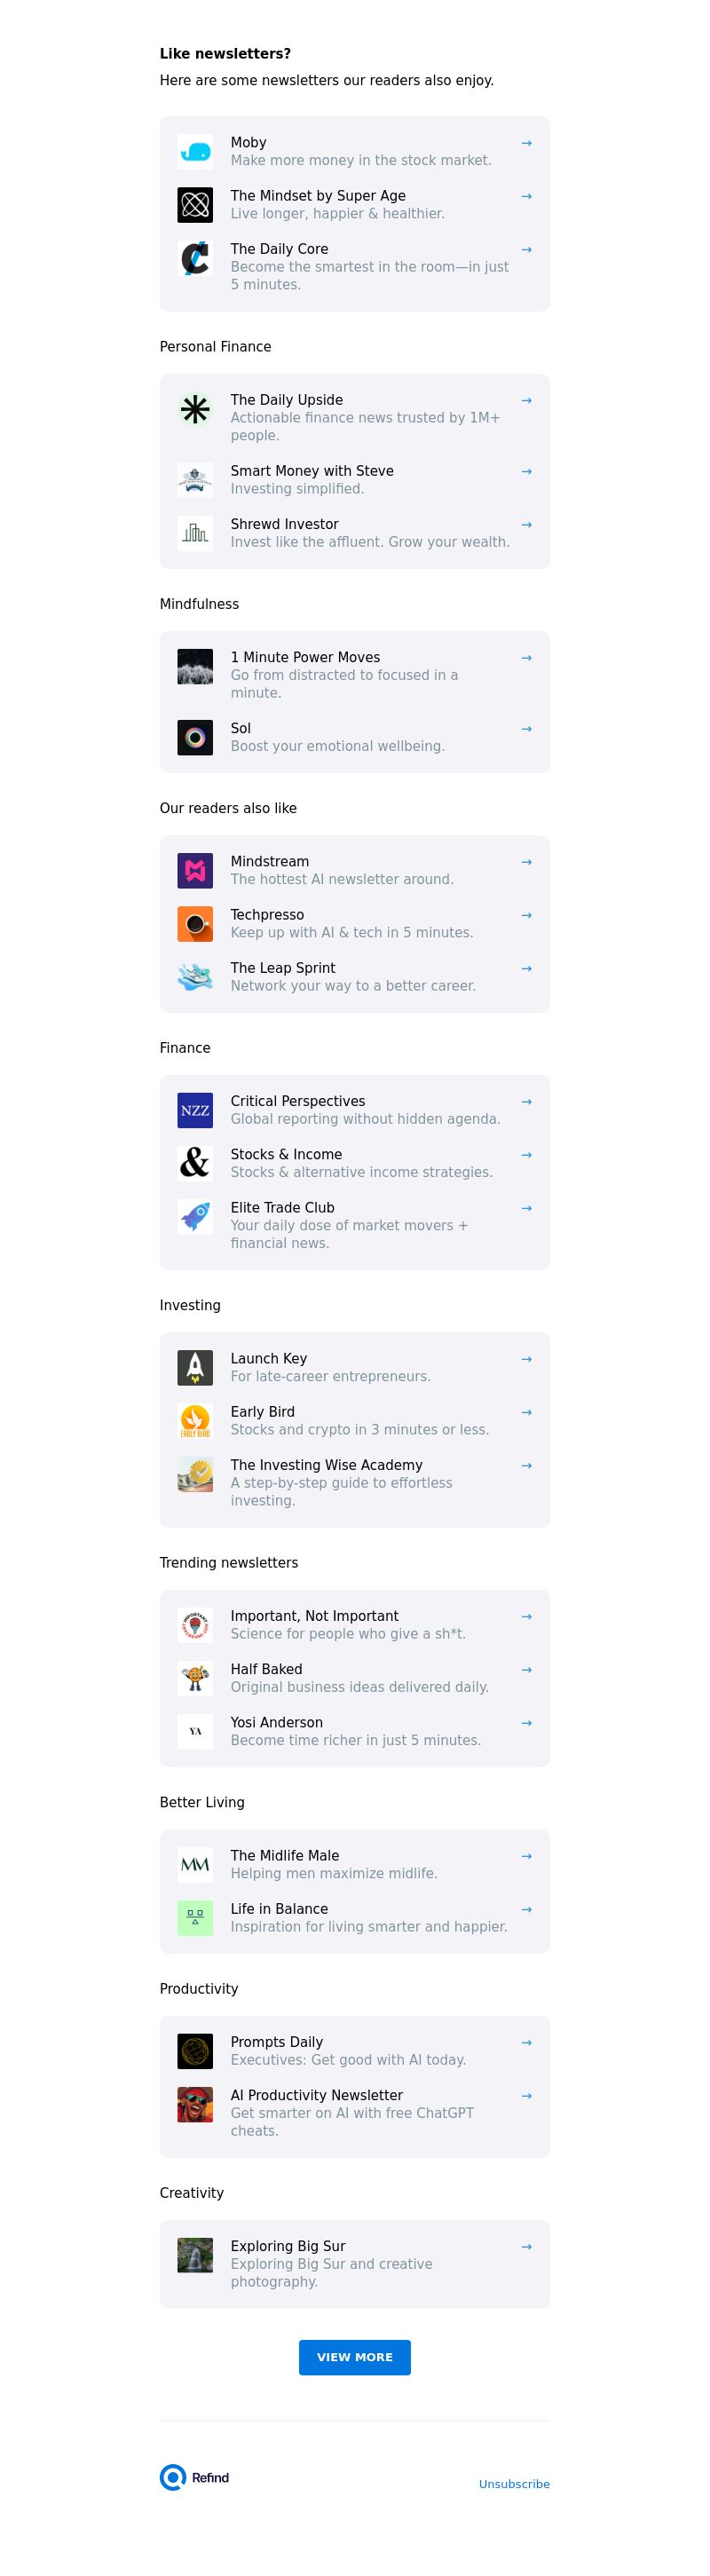Open the Prompts Daily newsletter title
The height and width of the screenshot is (2576, 710).
coord(277,2042)
